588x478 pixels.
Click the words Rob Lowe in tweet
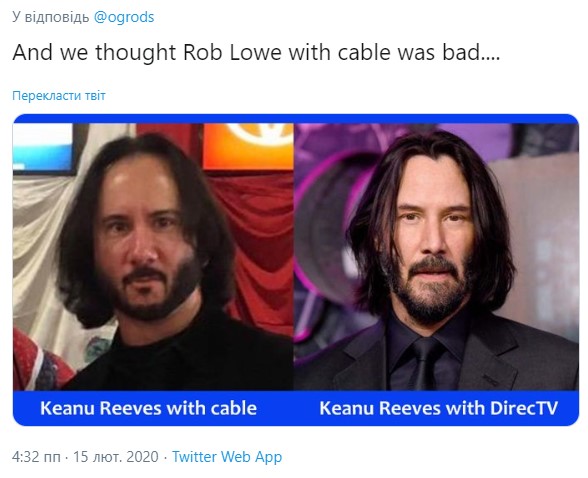click(232, 52)
